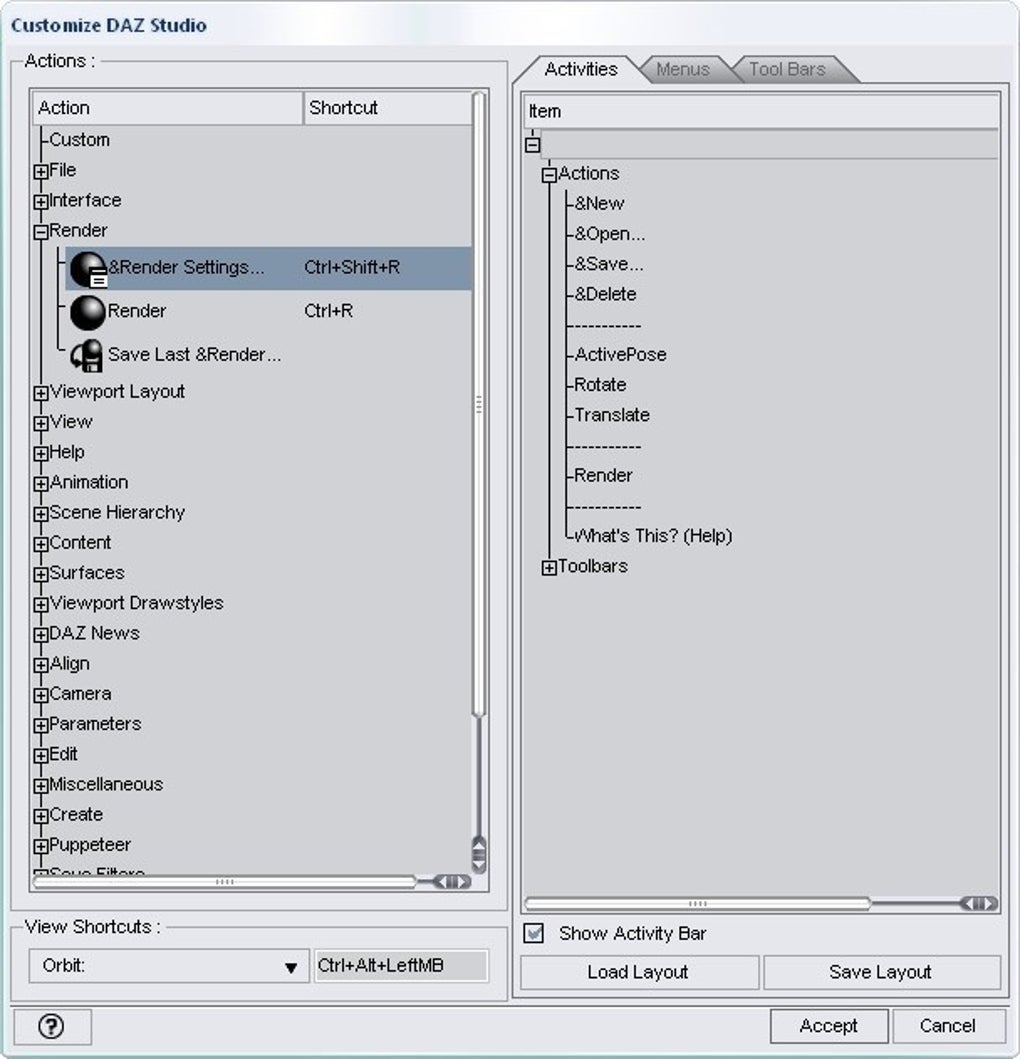Viewport: 1020px width, 1059px height.
Task: Click the Item column header
Action: [x=761, y=111]
